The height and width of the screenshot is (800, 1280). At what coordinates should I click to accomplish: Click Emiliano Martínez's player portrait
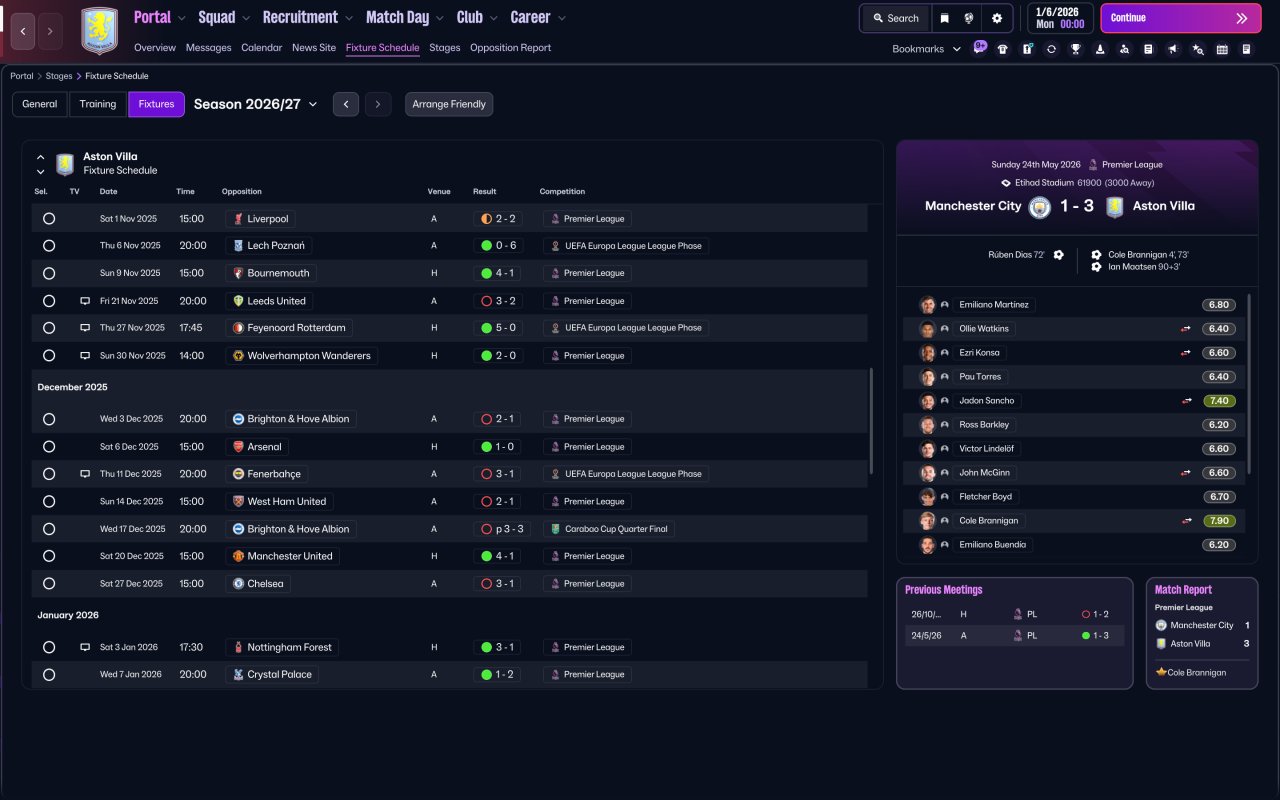pyautogui.click(x=928, y=305)
